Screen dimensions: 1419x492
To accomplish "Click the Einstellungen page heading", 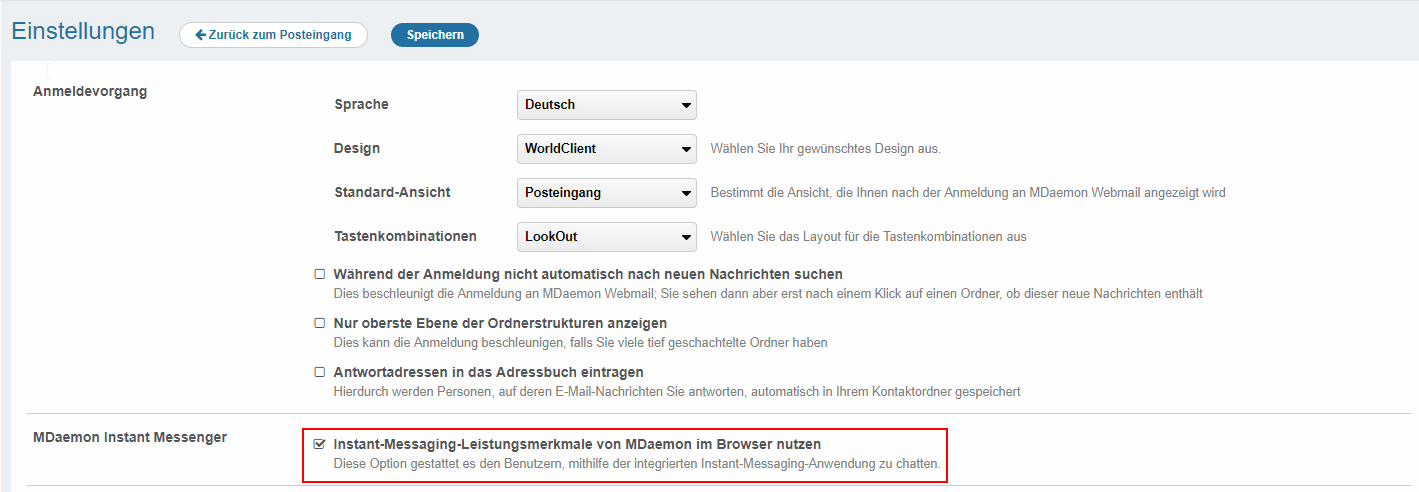I will click(83, 31).
